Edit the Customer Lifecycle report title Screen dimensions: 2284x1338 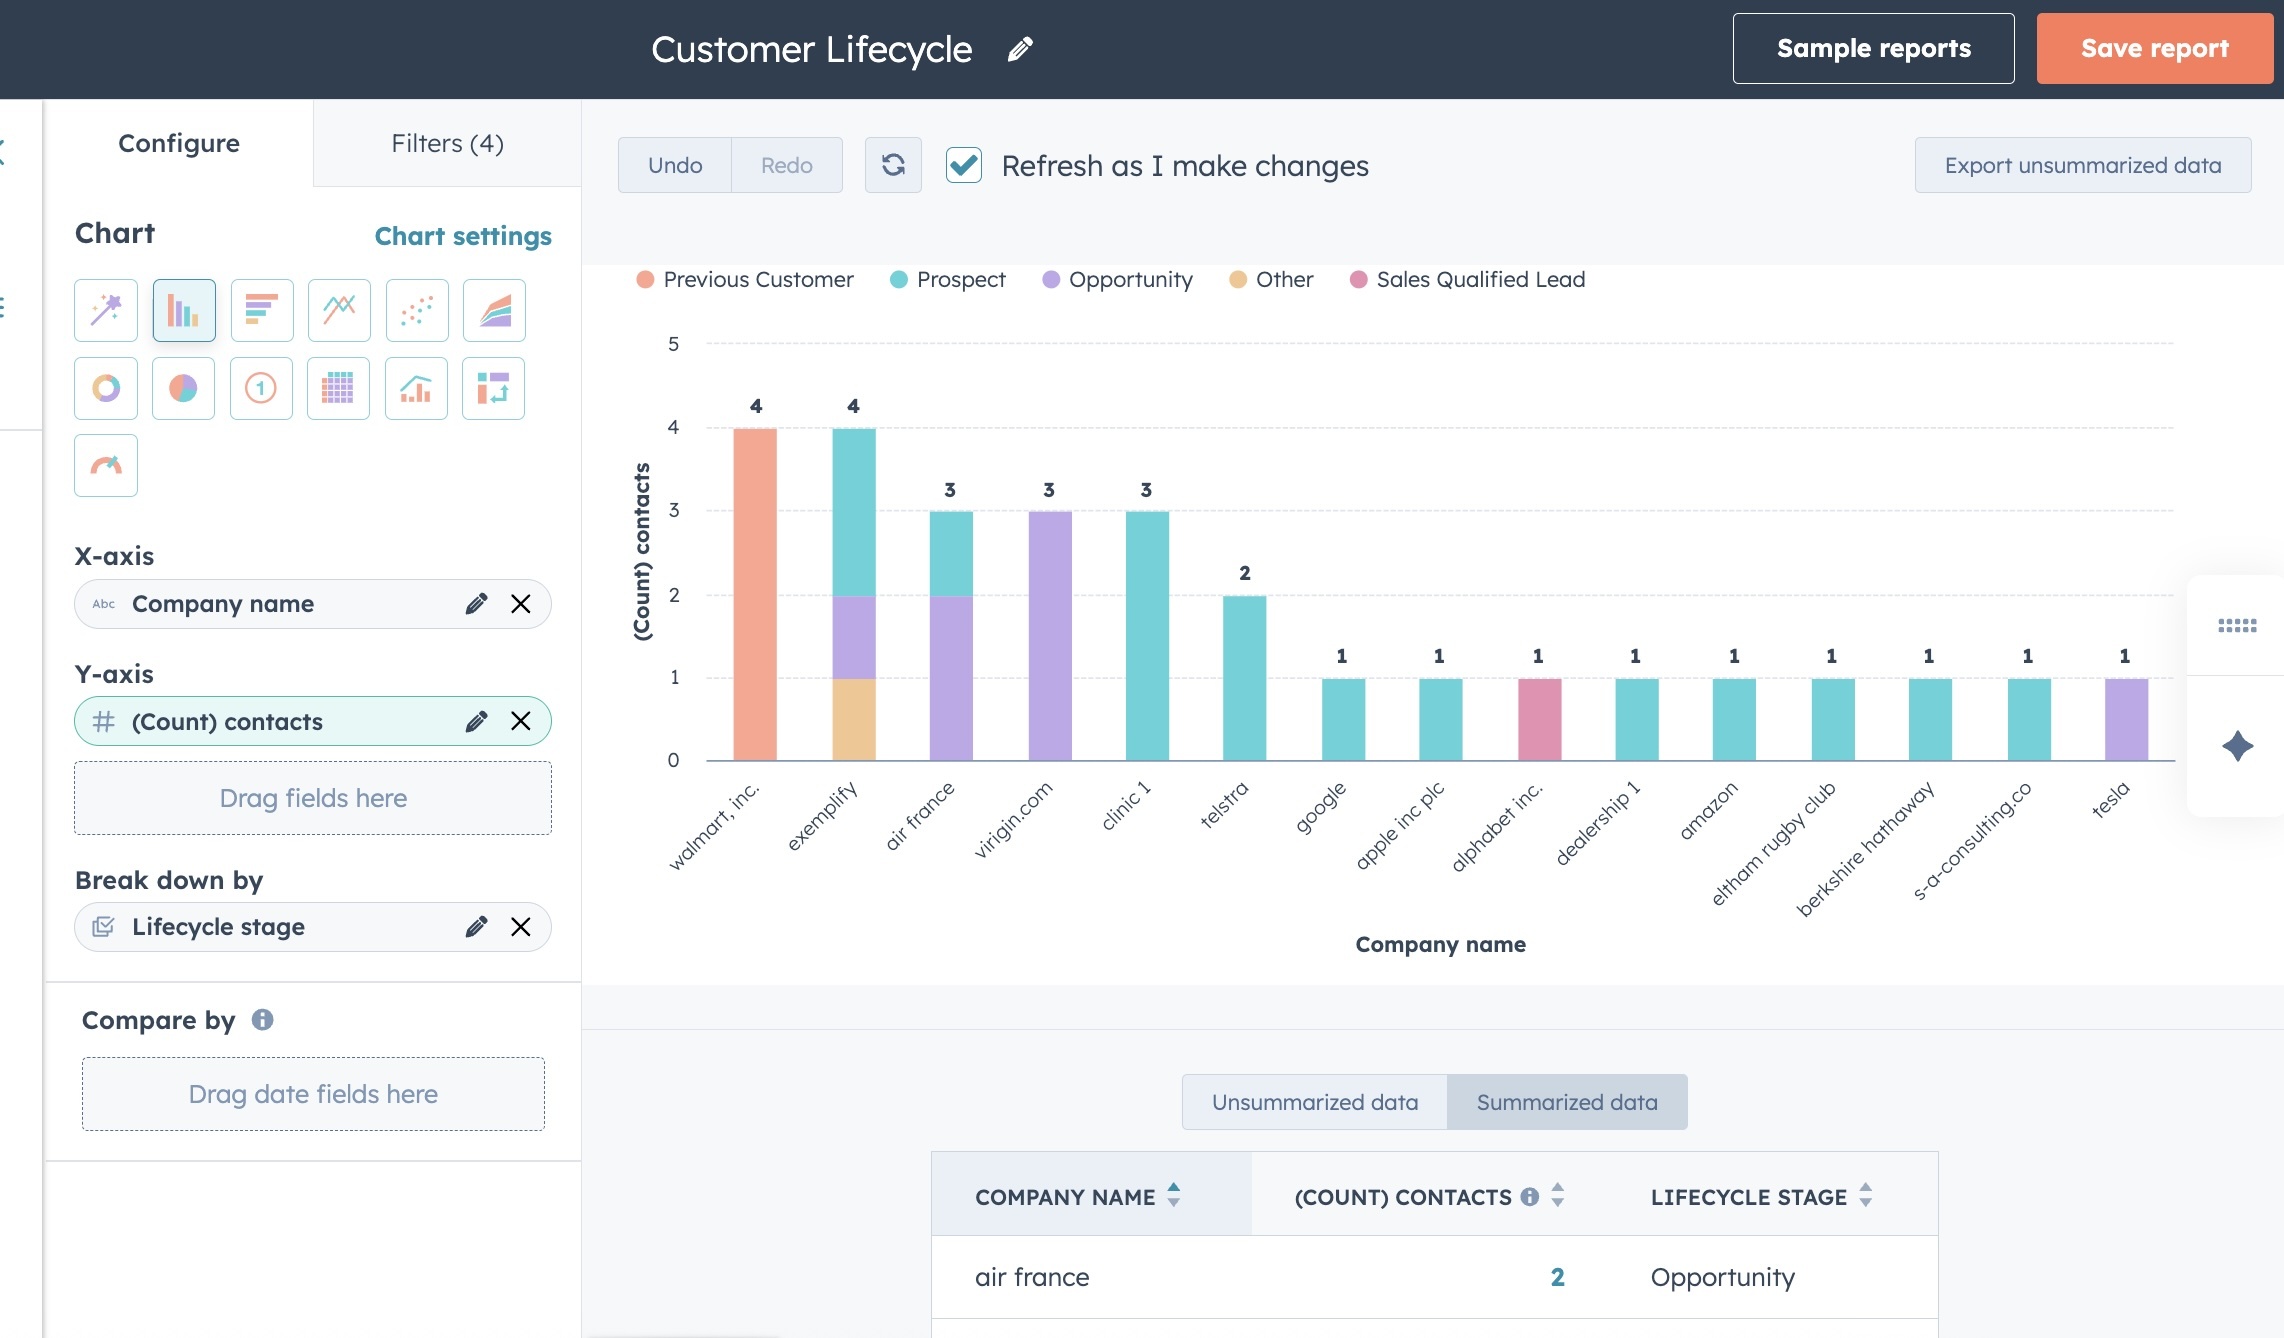pos(1020,49)
